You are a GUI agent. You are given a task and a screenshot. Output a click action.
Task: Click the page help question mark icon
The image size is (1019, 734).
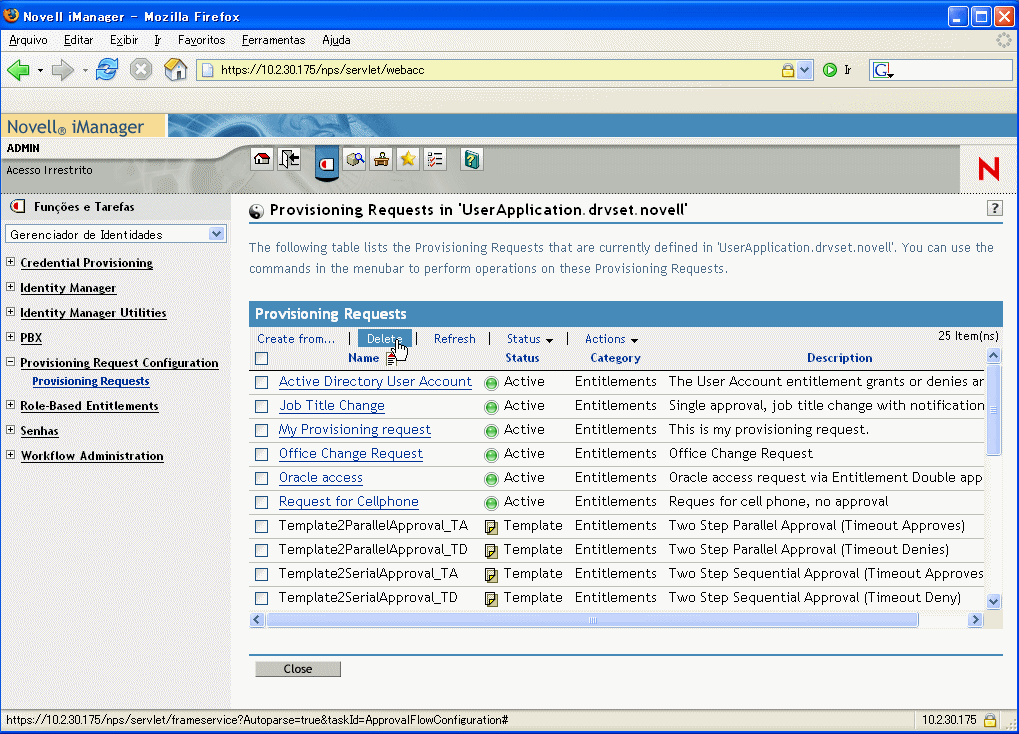point(994,208)
